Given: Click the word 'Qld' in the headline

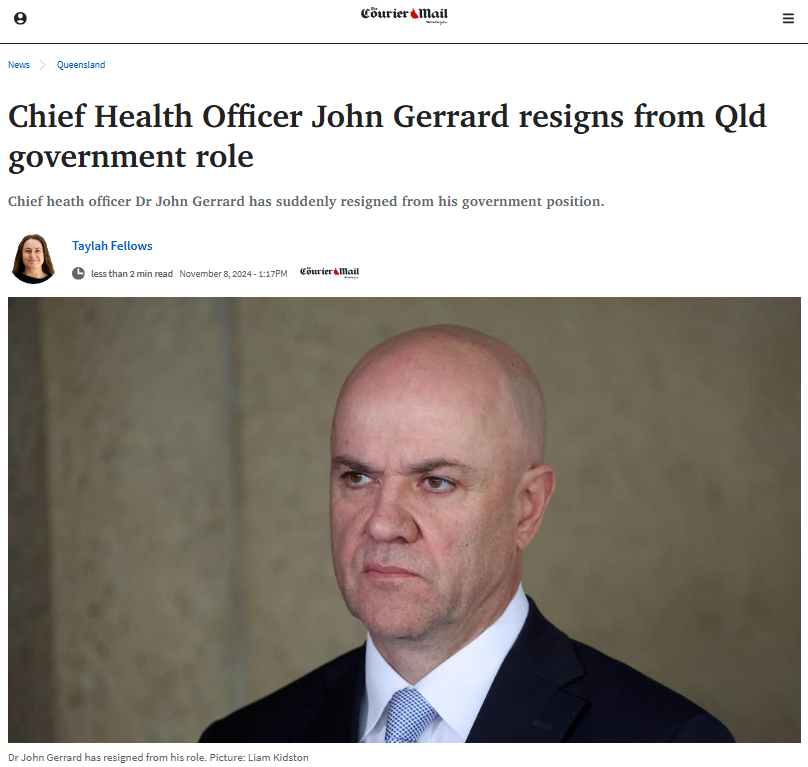Looking at the screenshot, I should 740,116.
